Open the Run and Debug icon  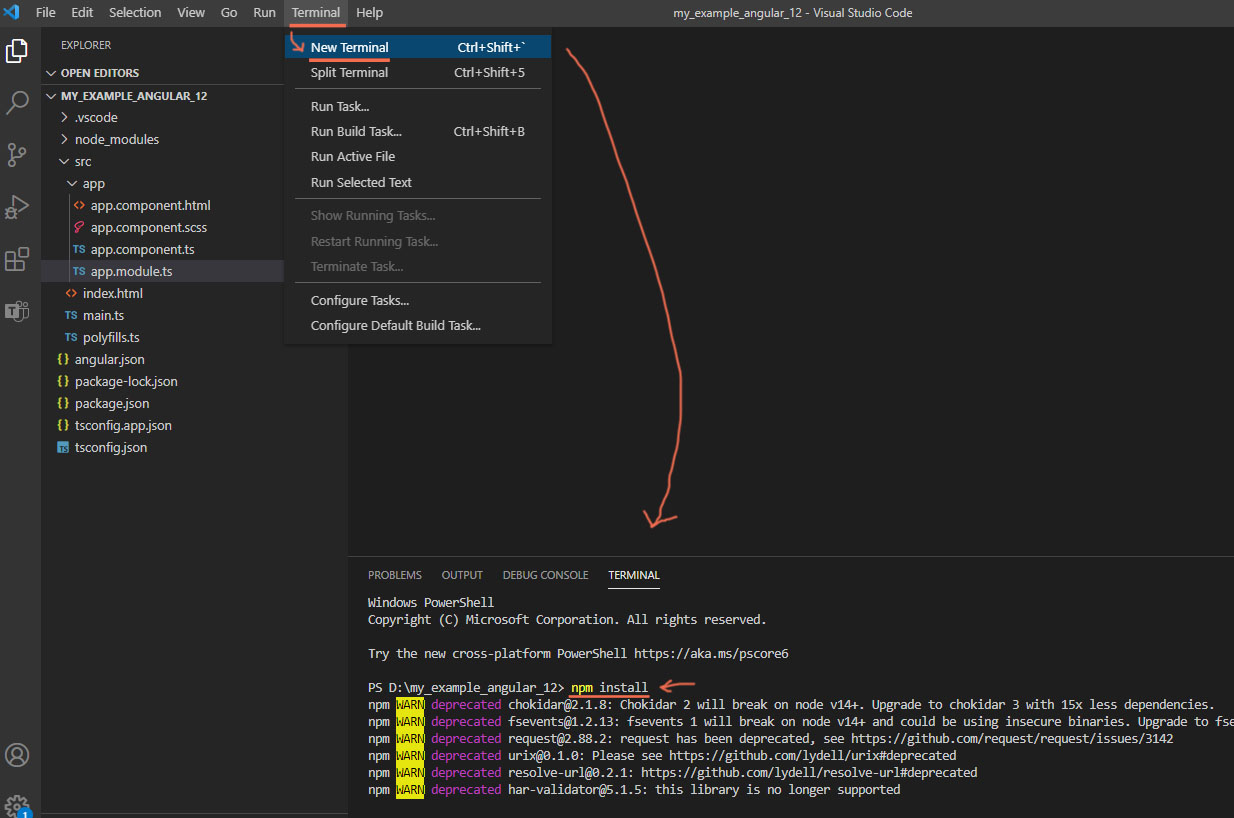click(x=17, y=206)
